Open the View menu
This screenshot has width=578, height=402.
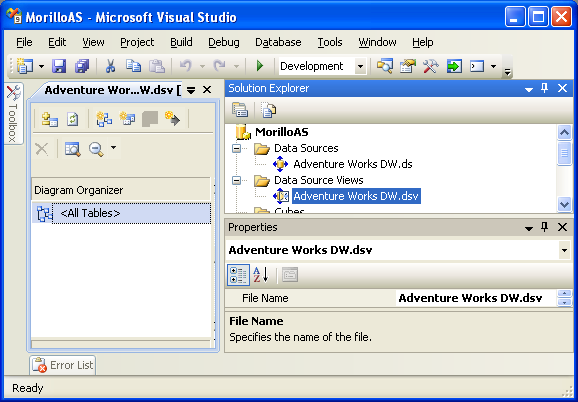(x=93, y=42)
